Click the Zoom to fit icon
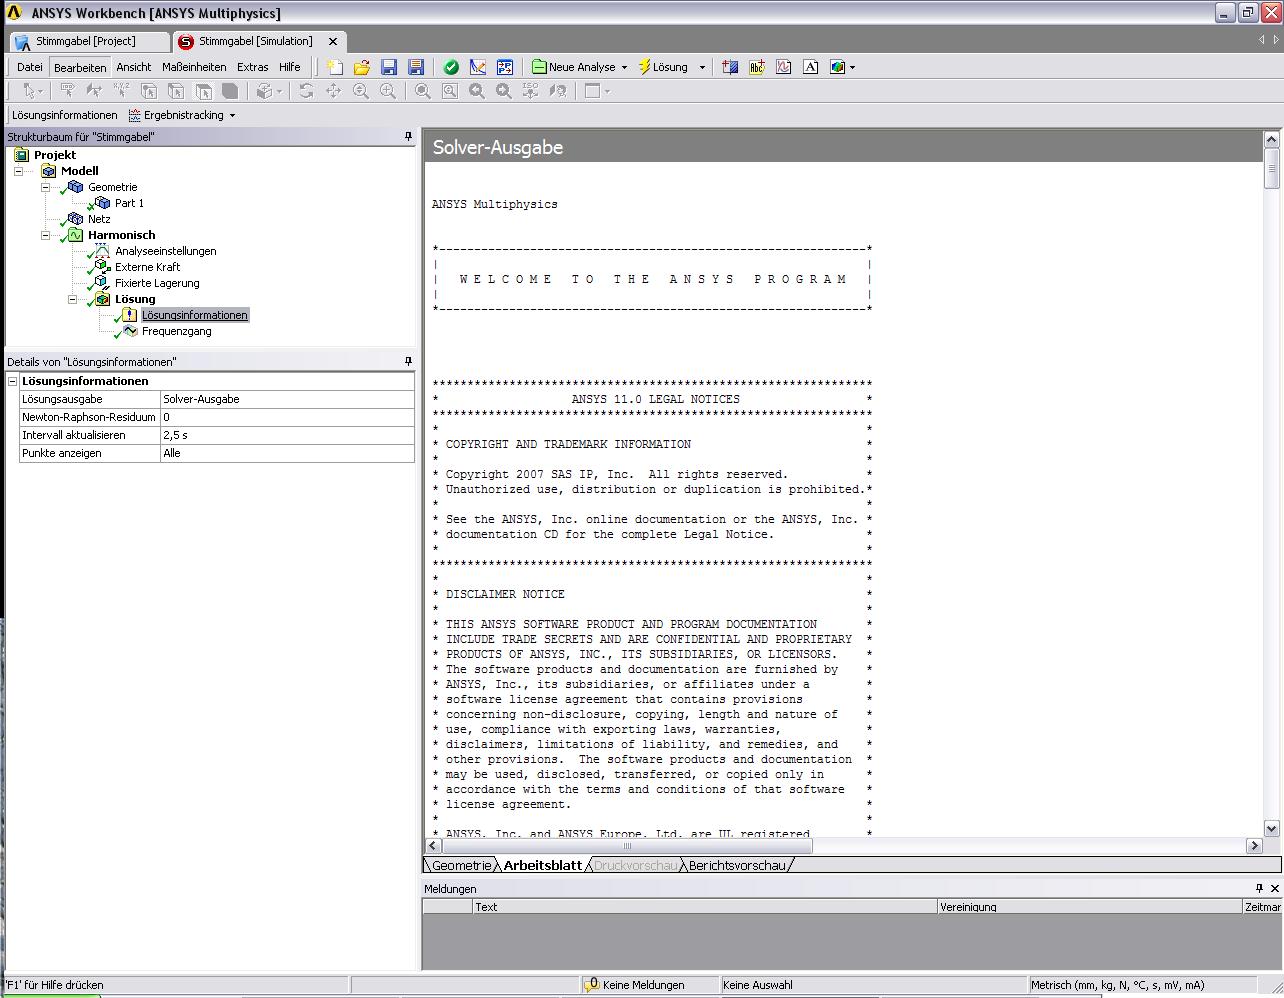1284x998 pixels. tap(422, 91)
